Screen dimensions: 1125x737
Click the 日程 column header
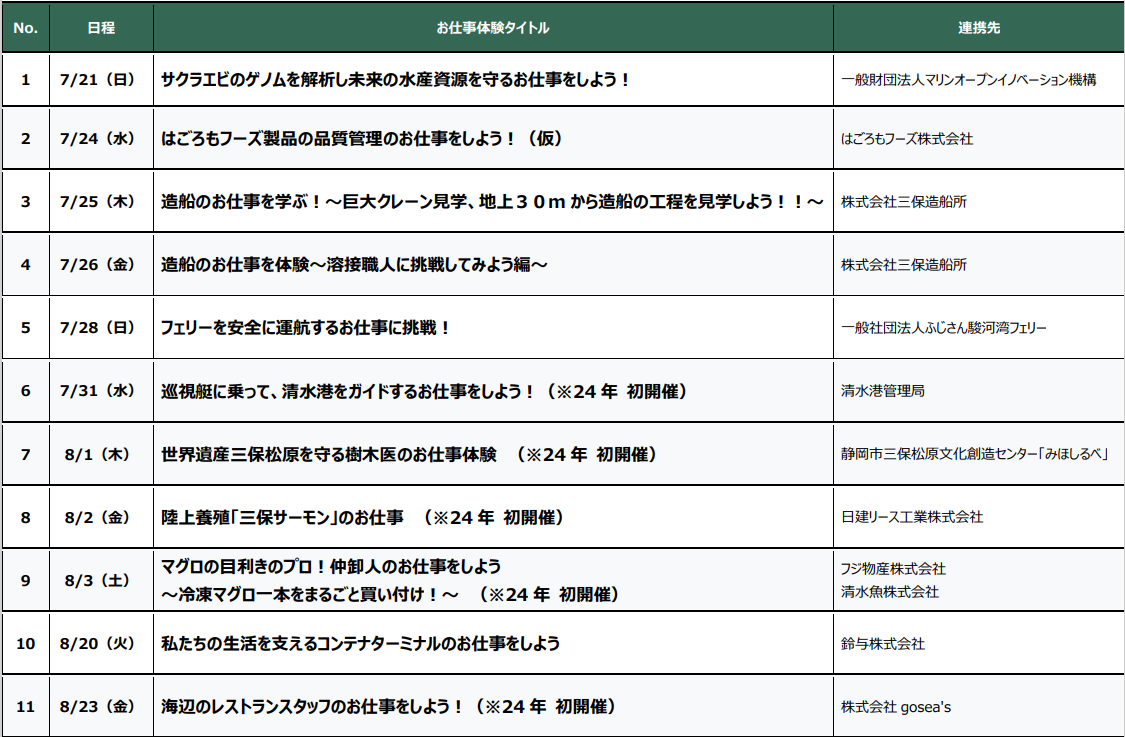(x=101, y=28)
